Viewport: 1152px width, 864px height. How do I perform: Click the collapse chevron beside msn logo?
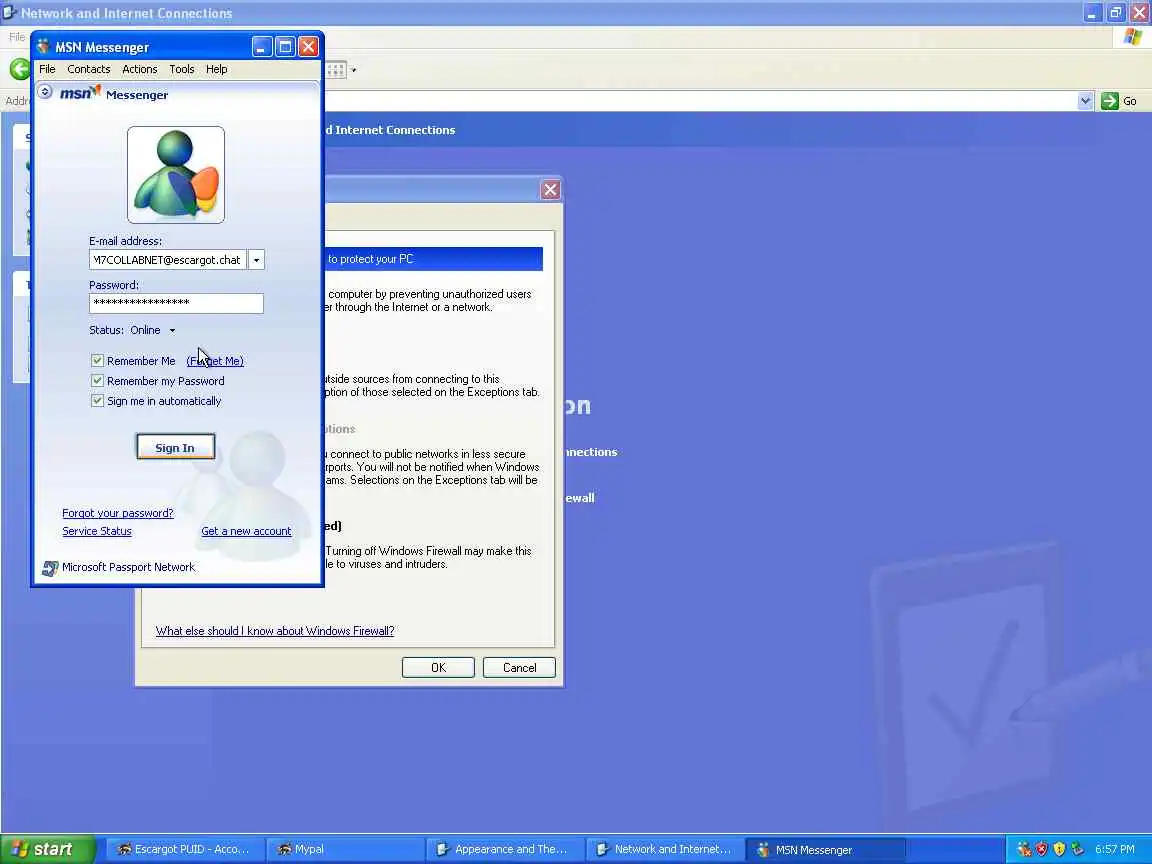click(x=45, y=91)
